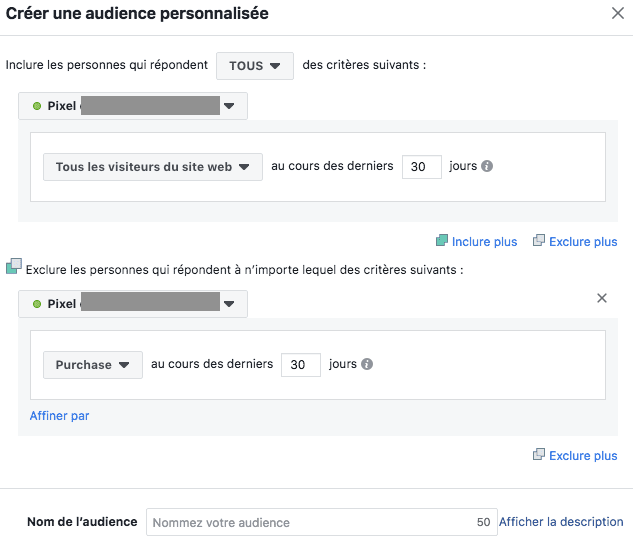This screenshot has height=550, width=633.
Task: Close the custom audience dialog
Action: point(618,13)
